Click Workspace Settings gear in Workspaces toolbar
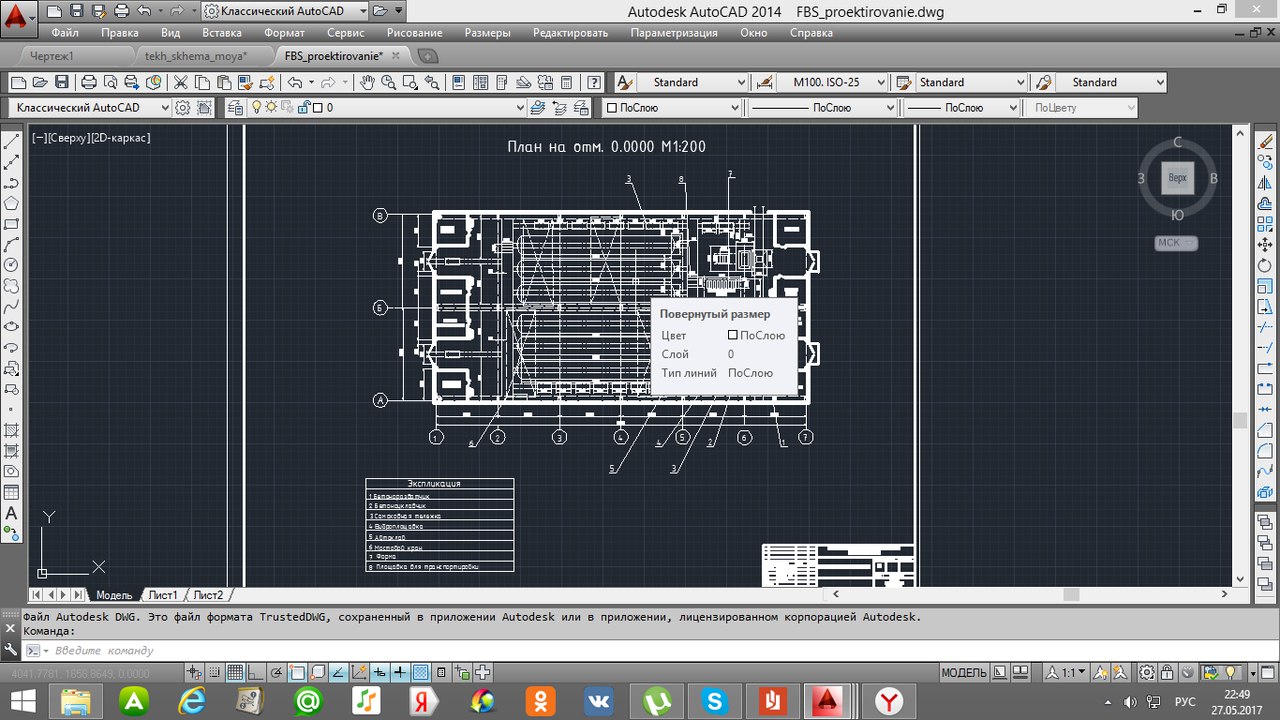Viewport: 1280px width, 720px height. pyautogui.click(x=183, y=107)
